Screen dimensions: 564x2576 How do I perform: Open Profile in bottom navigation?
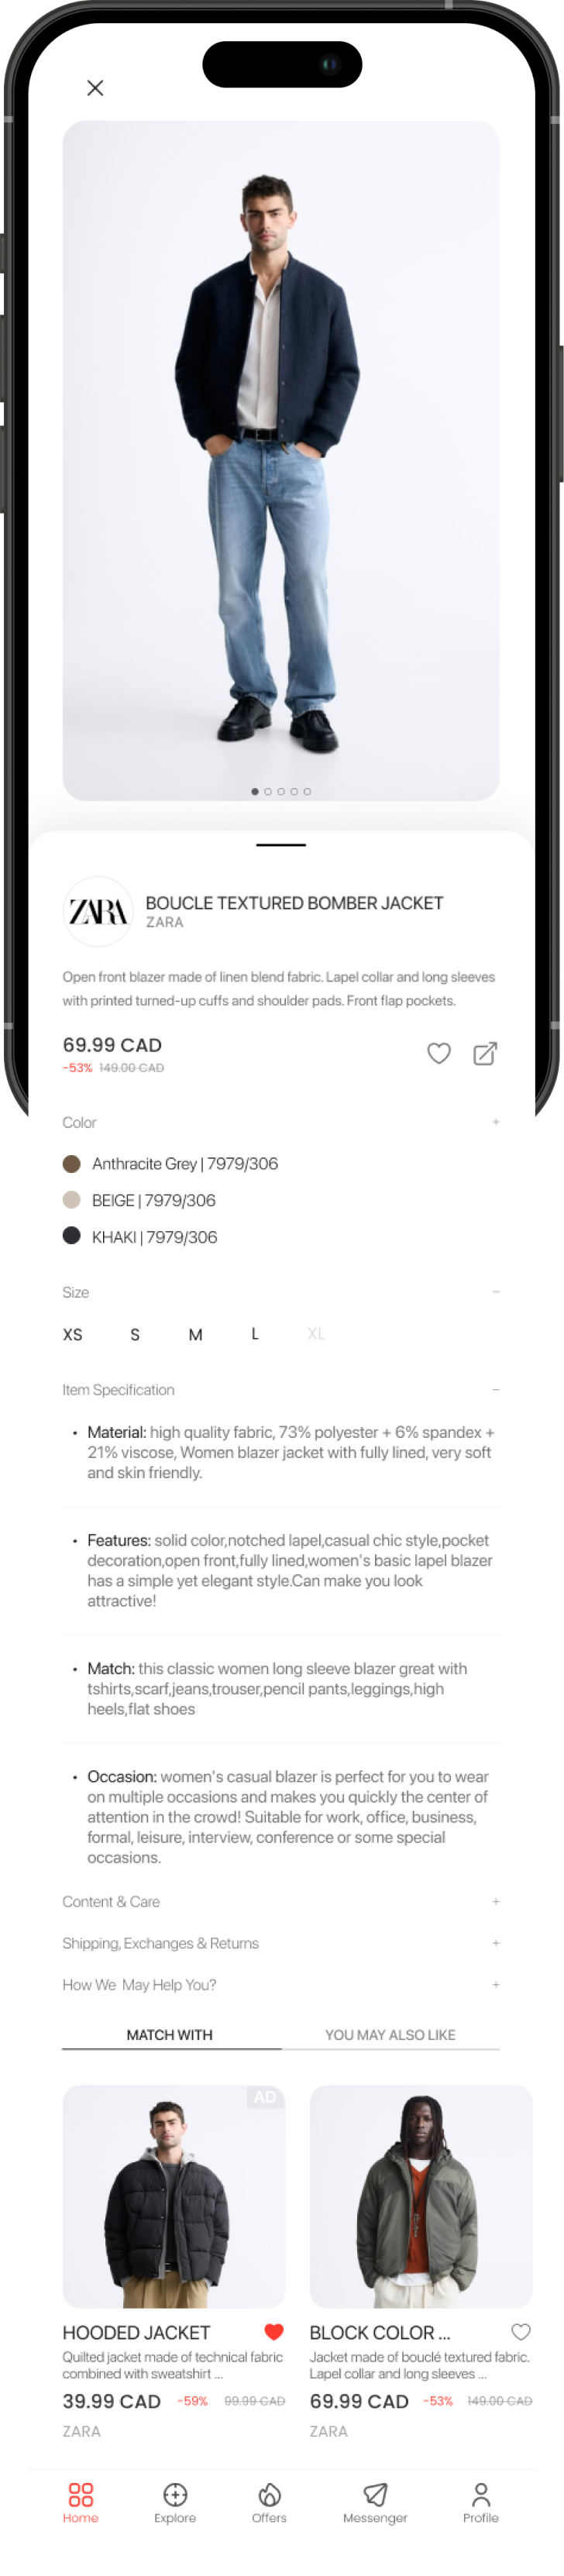481,2502
